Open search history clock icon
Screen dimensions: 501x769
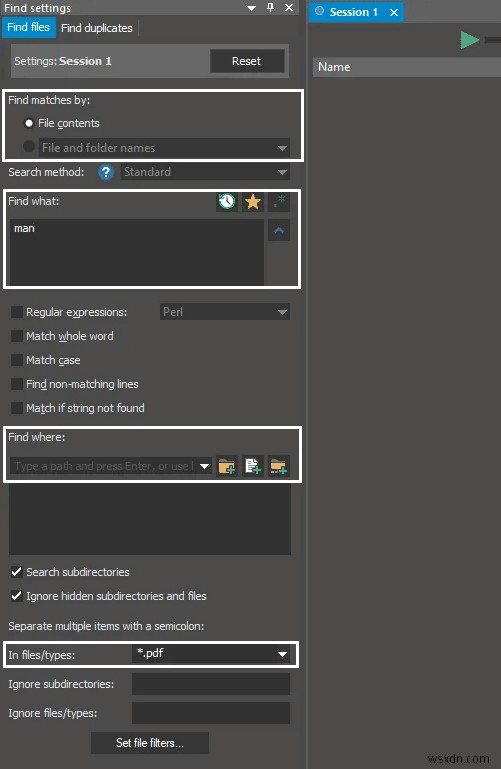(x=226, y=202)
